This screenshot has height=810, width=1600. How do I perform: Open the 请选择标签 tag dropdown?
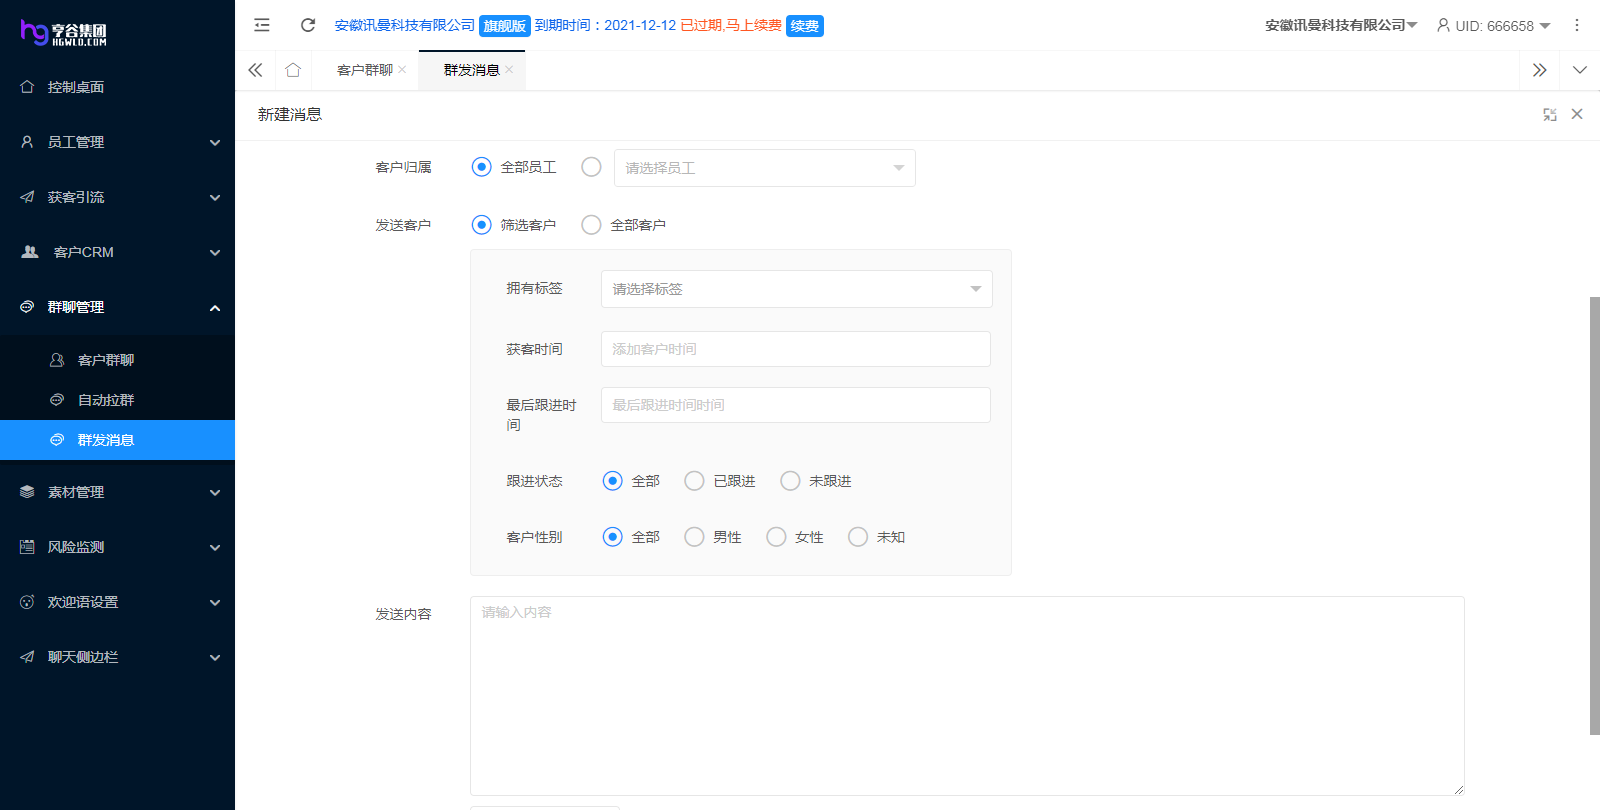796,289
